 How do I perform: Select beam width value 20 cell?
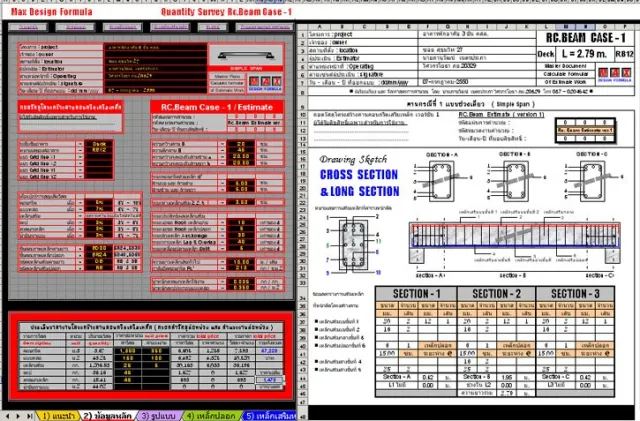point(241,144)
